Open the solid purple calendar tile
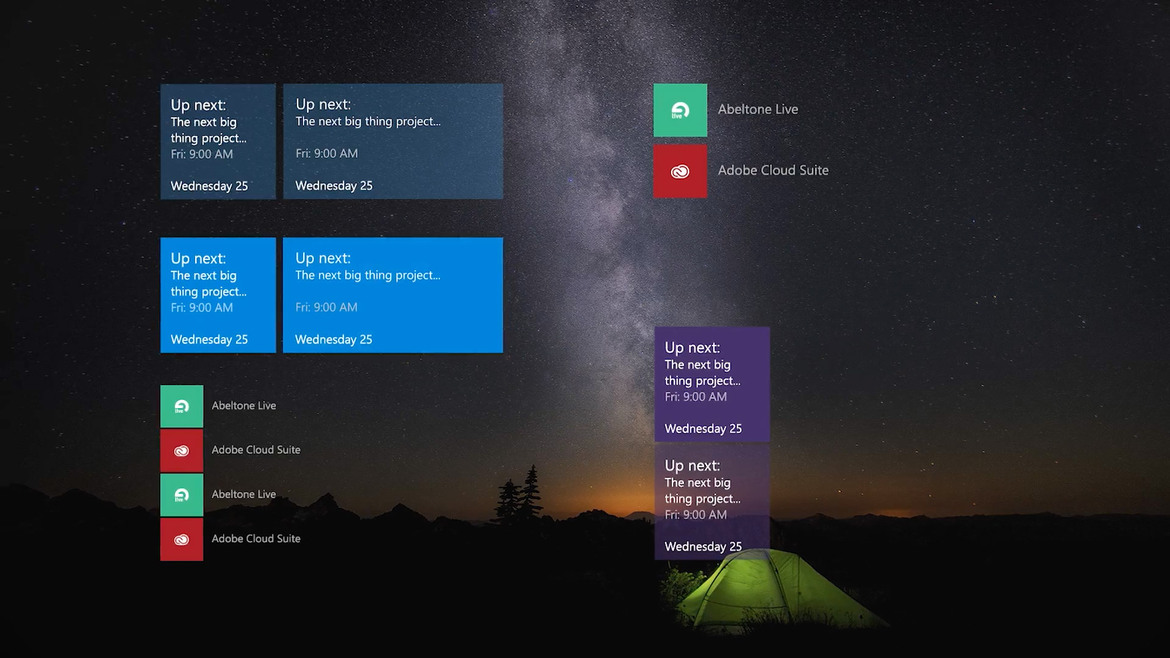Screen dimensions: 1170x658 point(712,383)
